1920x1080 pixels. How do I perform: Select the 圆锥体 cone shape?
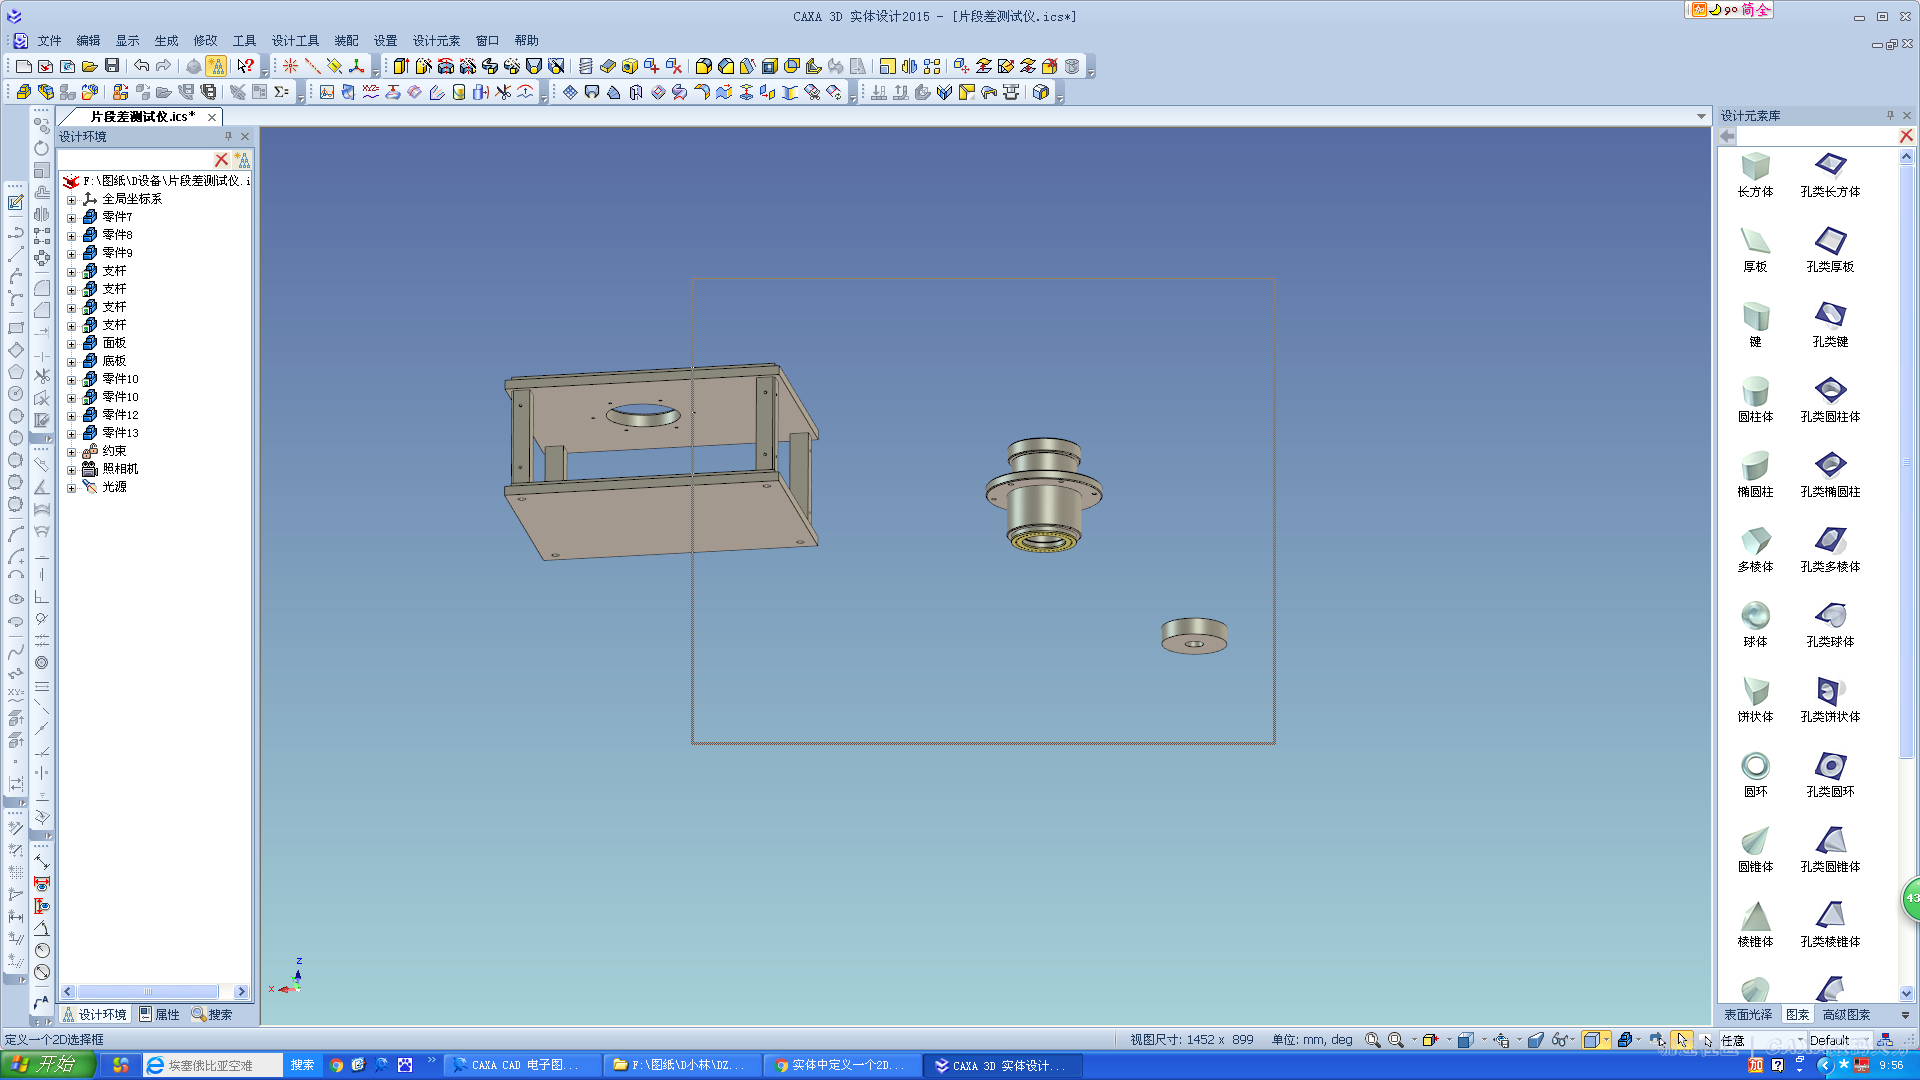tap(1755, 850)
